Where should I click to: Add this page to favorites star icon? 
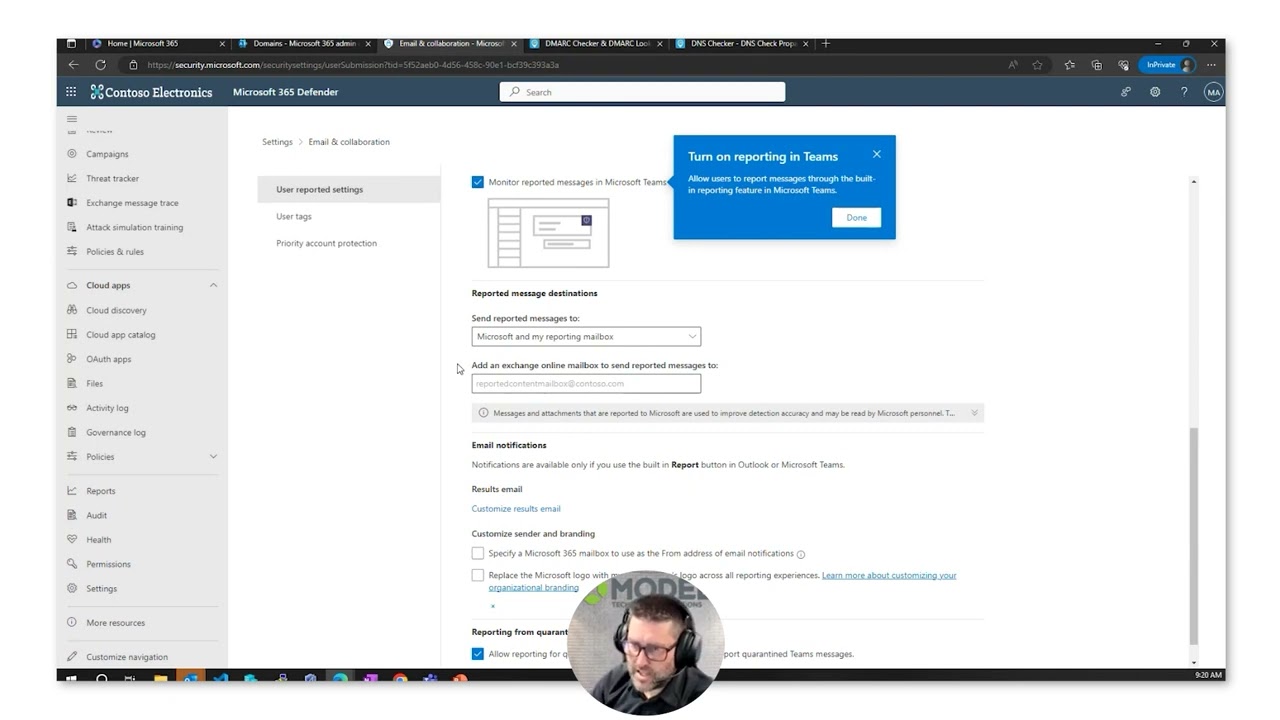pyautogui.click(x=1038, y=65)
